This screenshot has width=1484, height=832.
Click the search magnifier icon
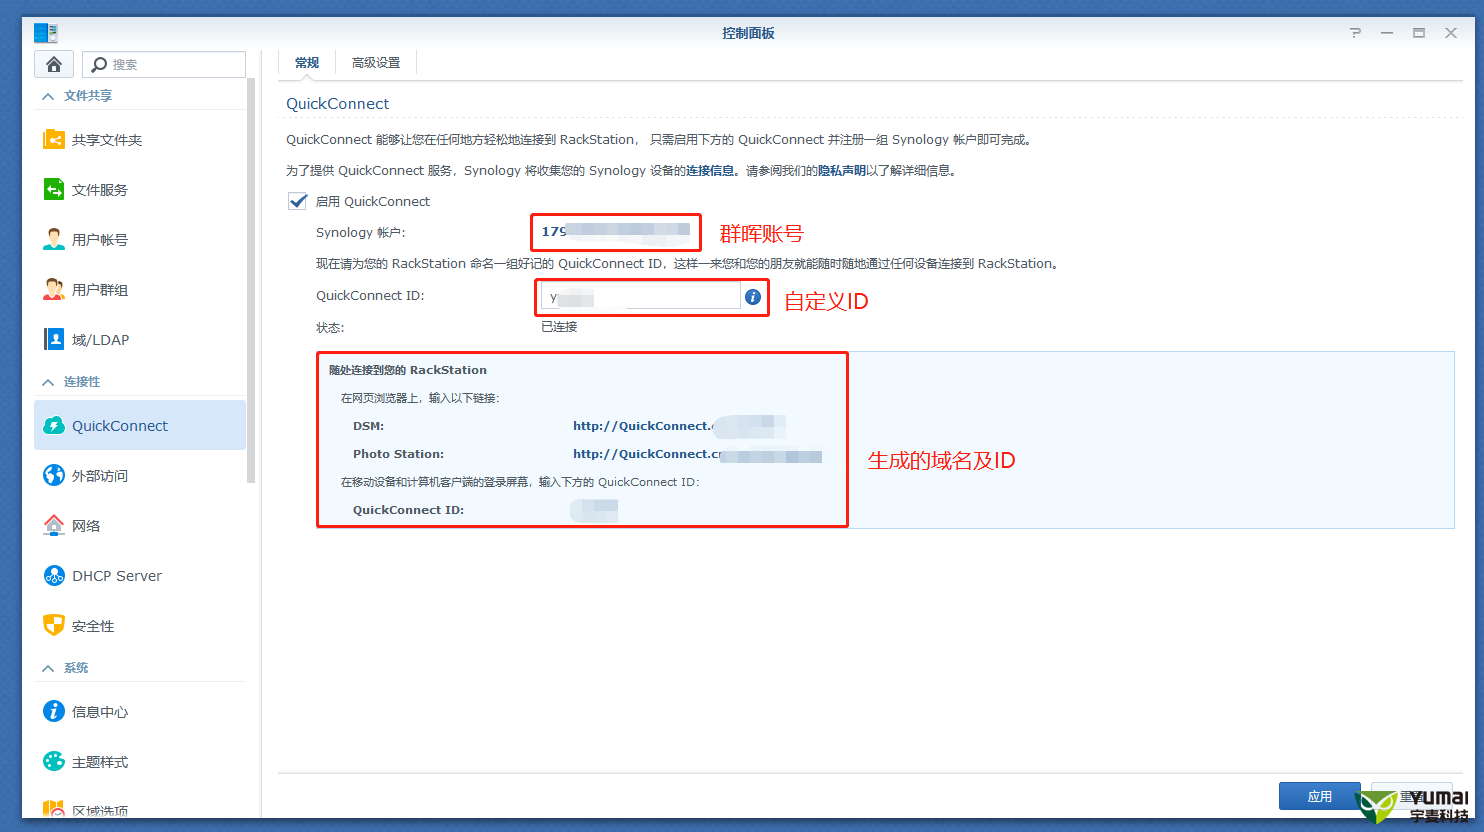click(99, 65)
